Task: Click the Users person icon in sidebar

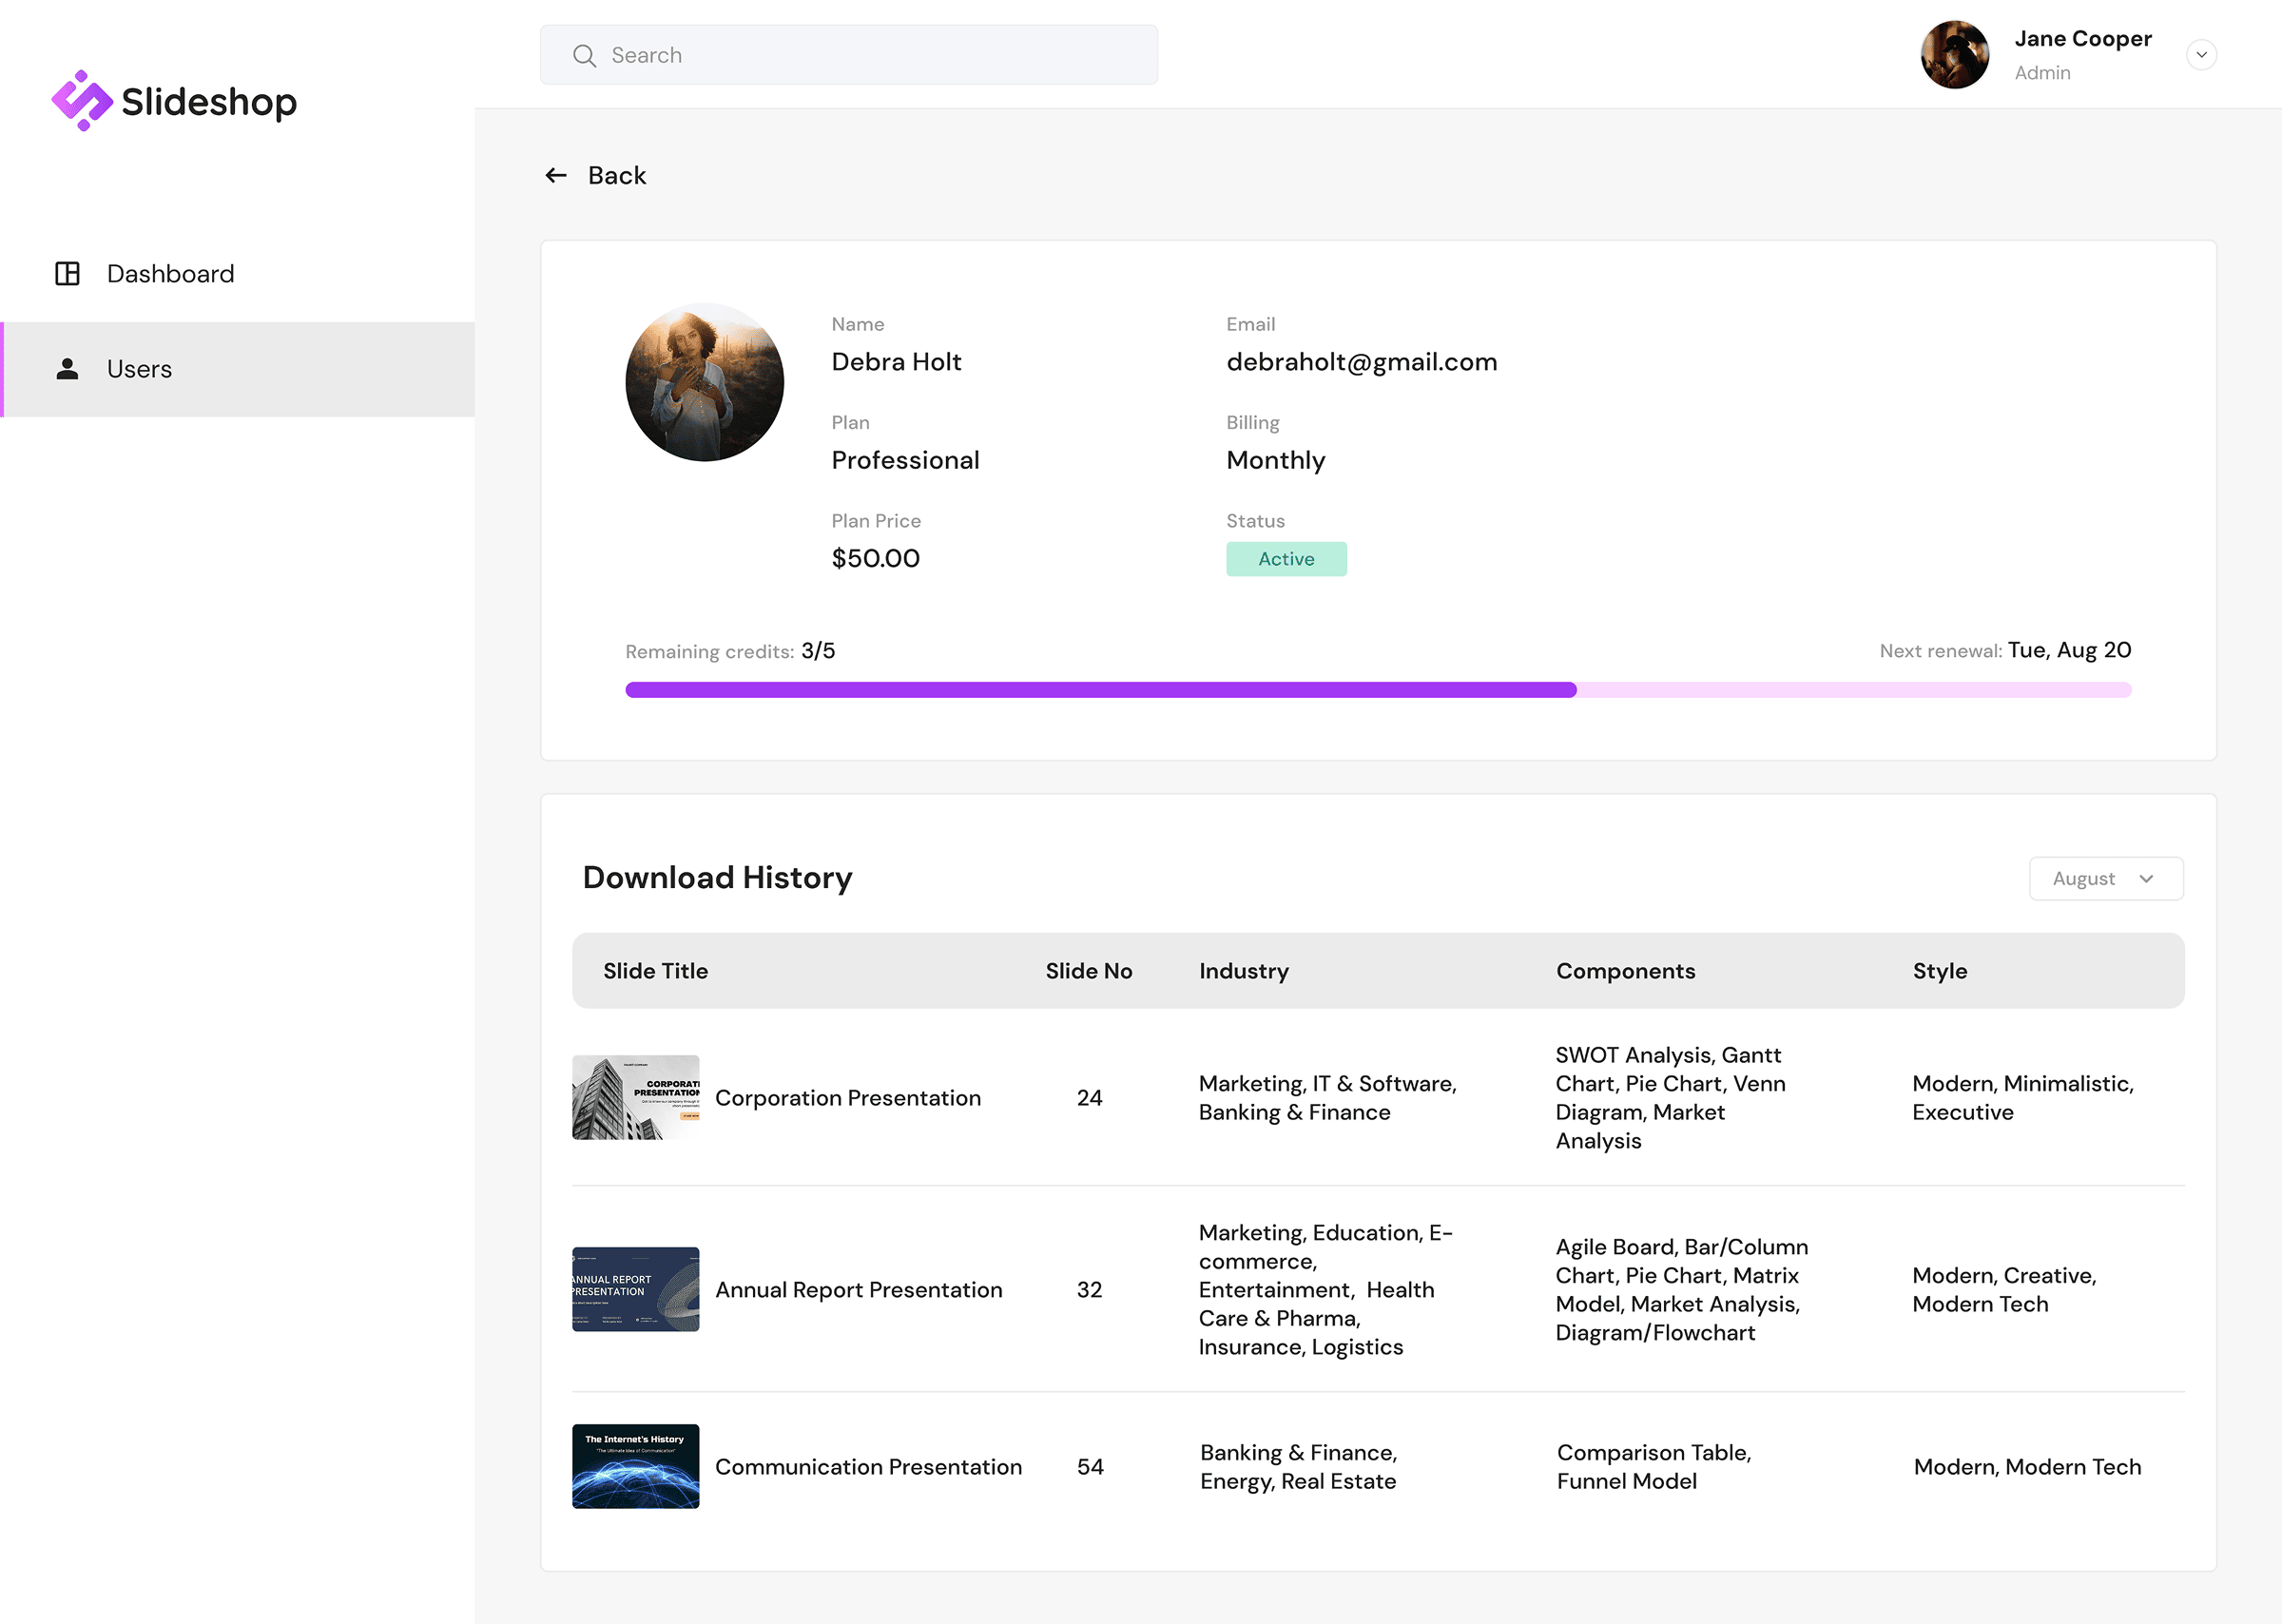Action: tap(67, 369)
